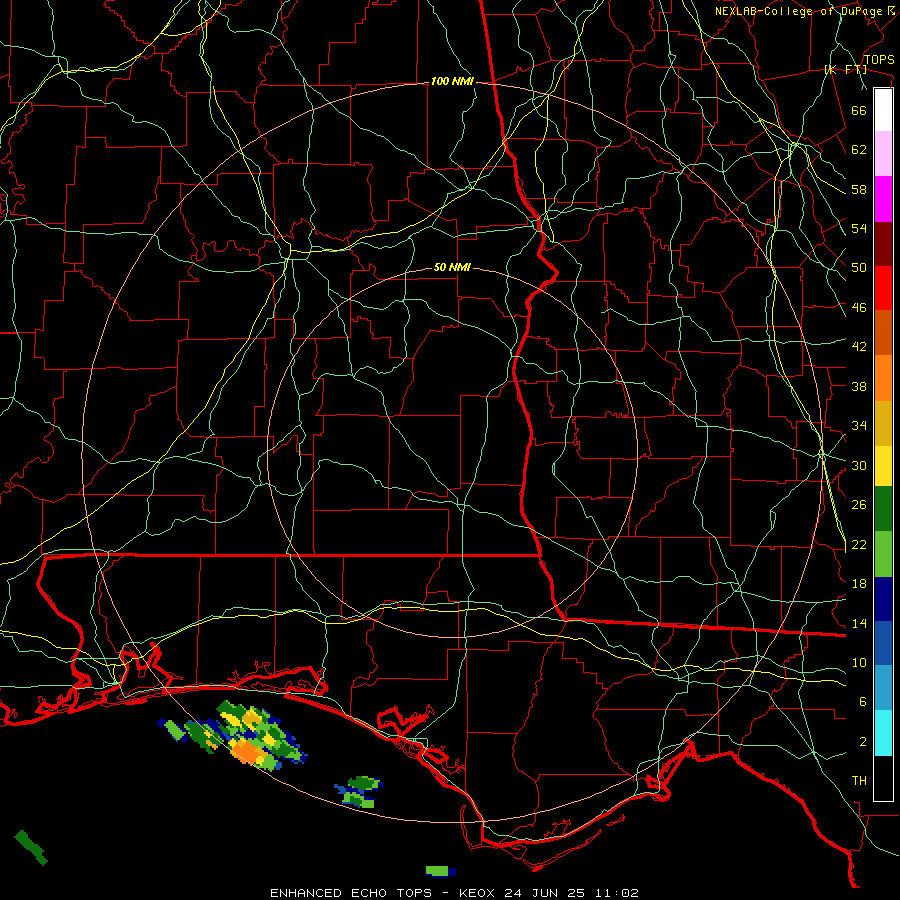This screenshot has height=900, width=900.
Task: Click the 100 NMI range ring label
Action: coord(452,82)
